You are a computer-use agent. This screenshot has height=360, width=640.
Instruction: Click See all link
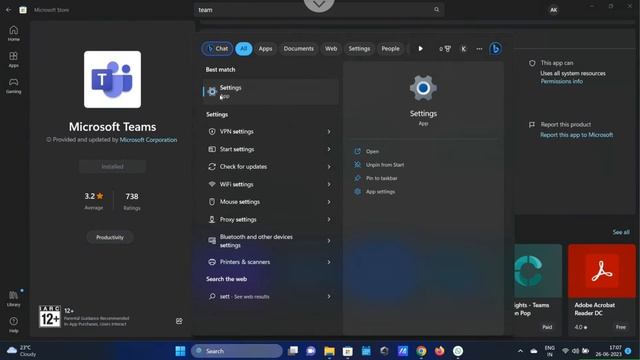point(621,232)
